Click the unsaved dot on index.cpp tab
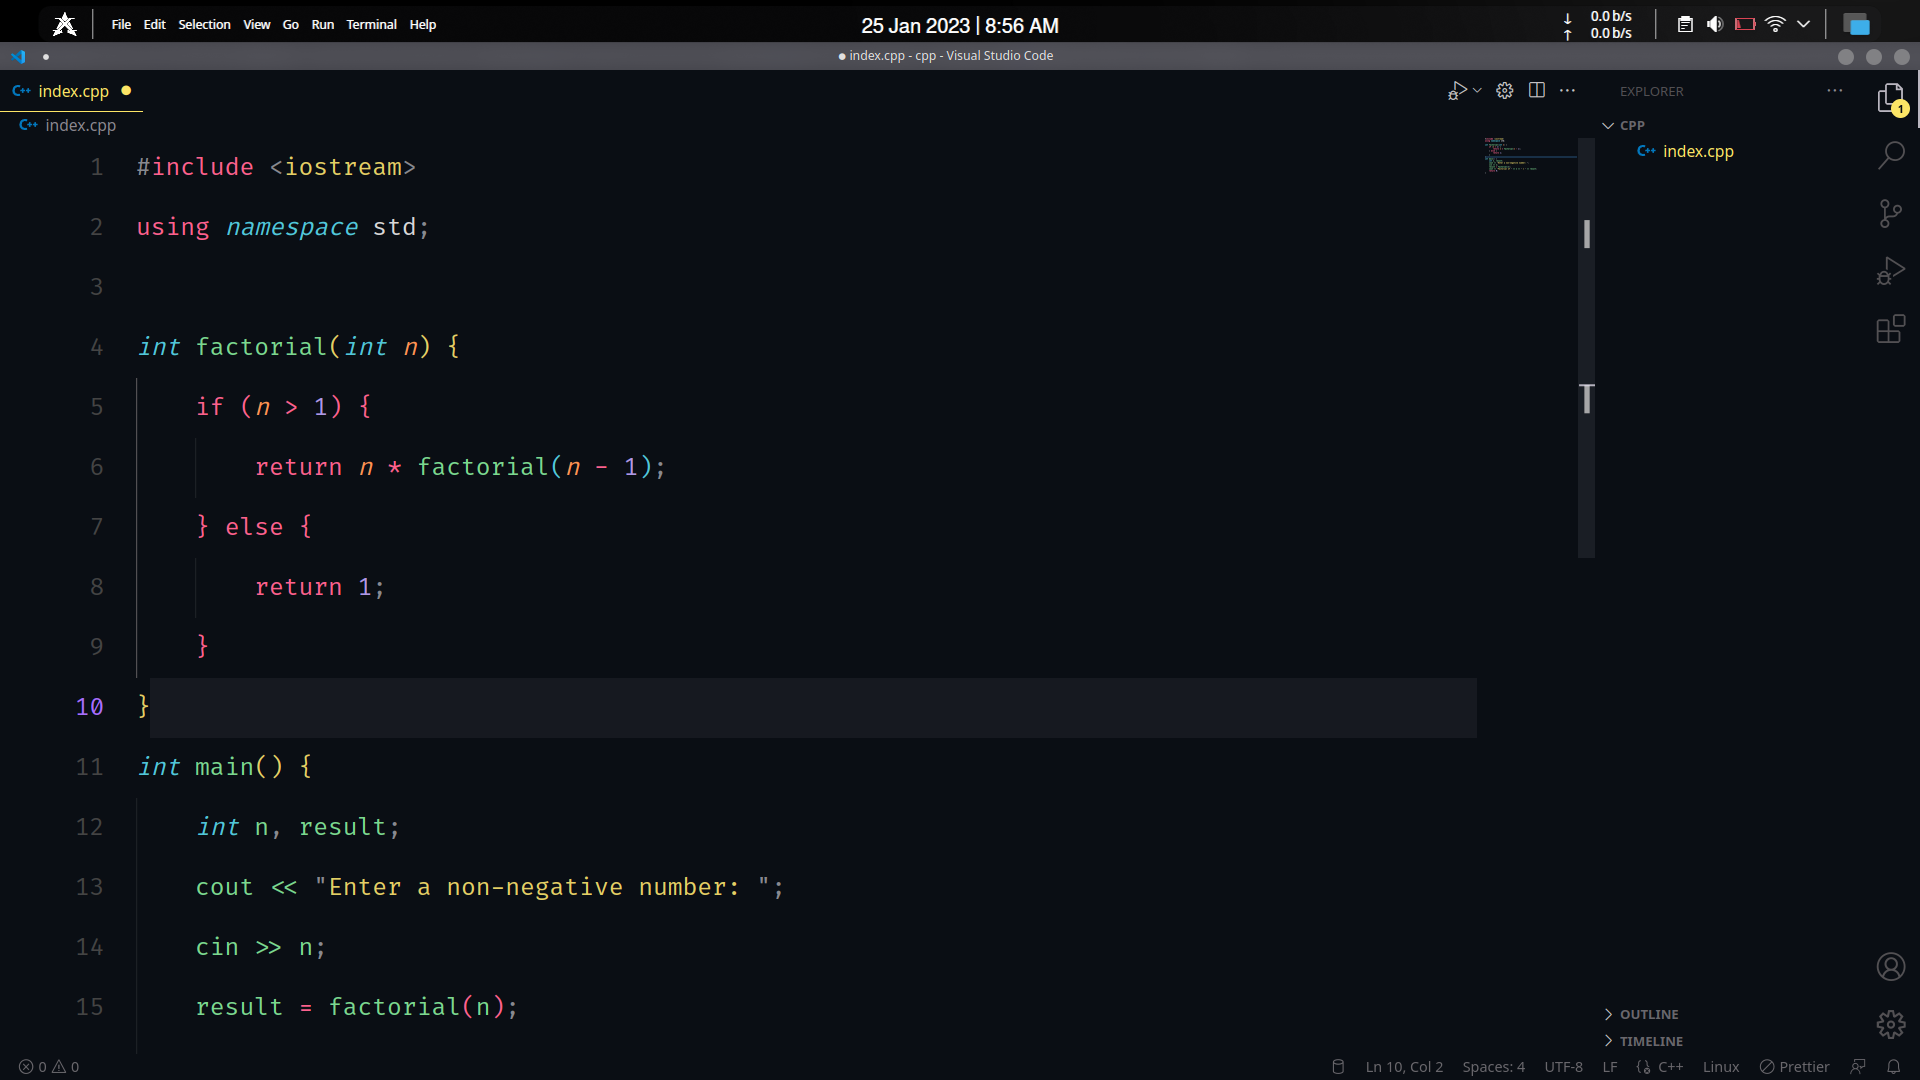This screenshot has height=1080, width=1920. [126, 90]
